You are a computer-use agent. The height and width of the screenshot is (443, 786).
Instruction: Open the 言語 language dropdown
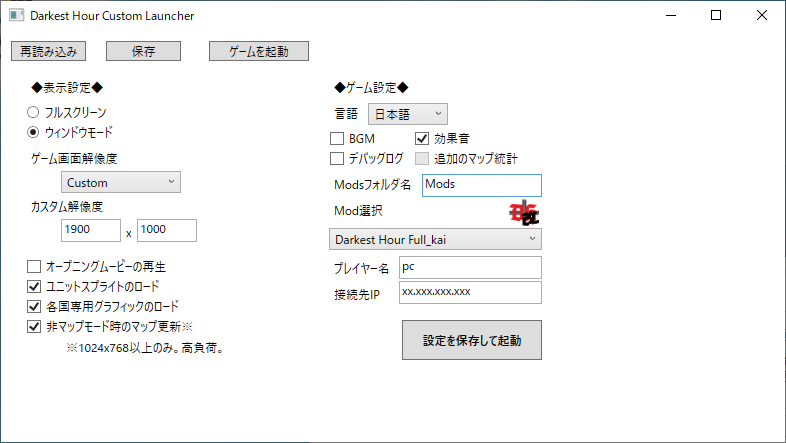(407, 114)
